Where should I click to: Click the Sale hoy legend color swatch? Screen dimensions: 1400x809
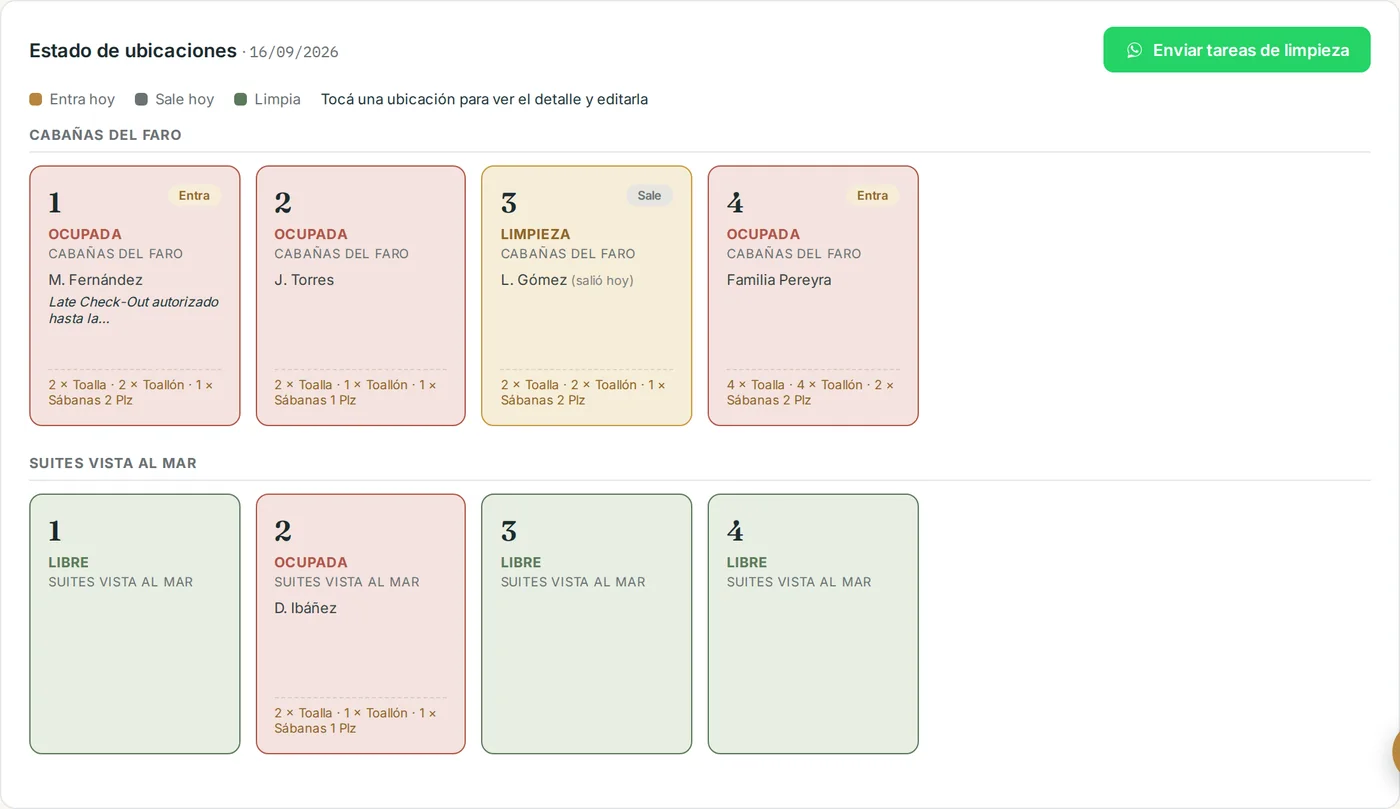pyautogui.click(x=141, y=99)
